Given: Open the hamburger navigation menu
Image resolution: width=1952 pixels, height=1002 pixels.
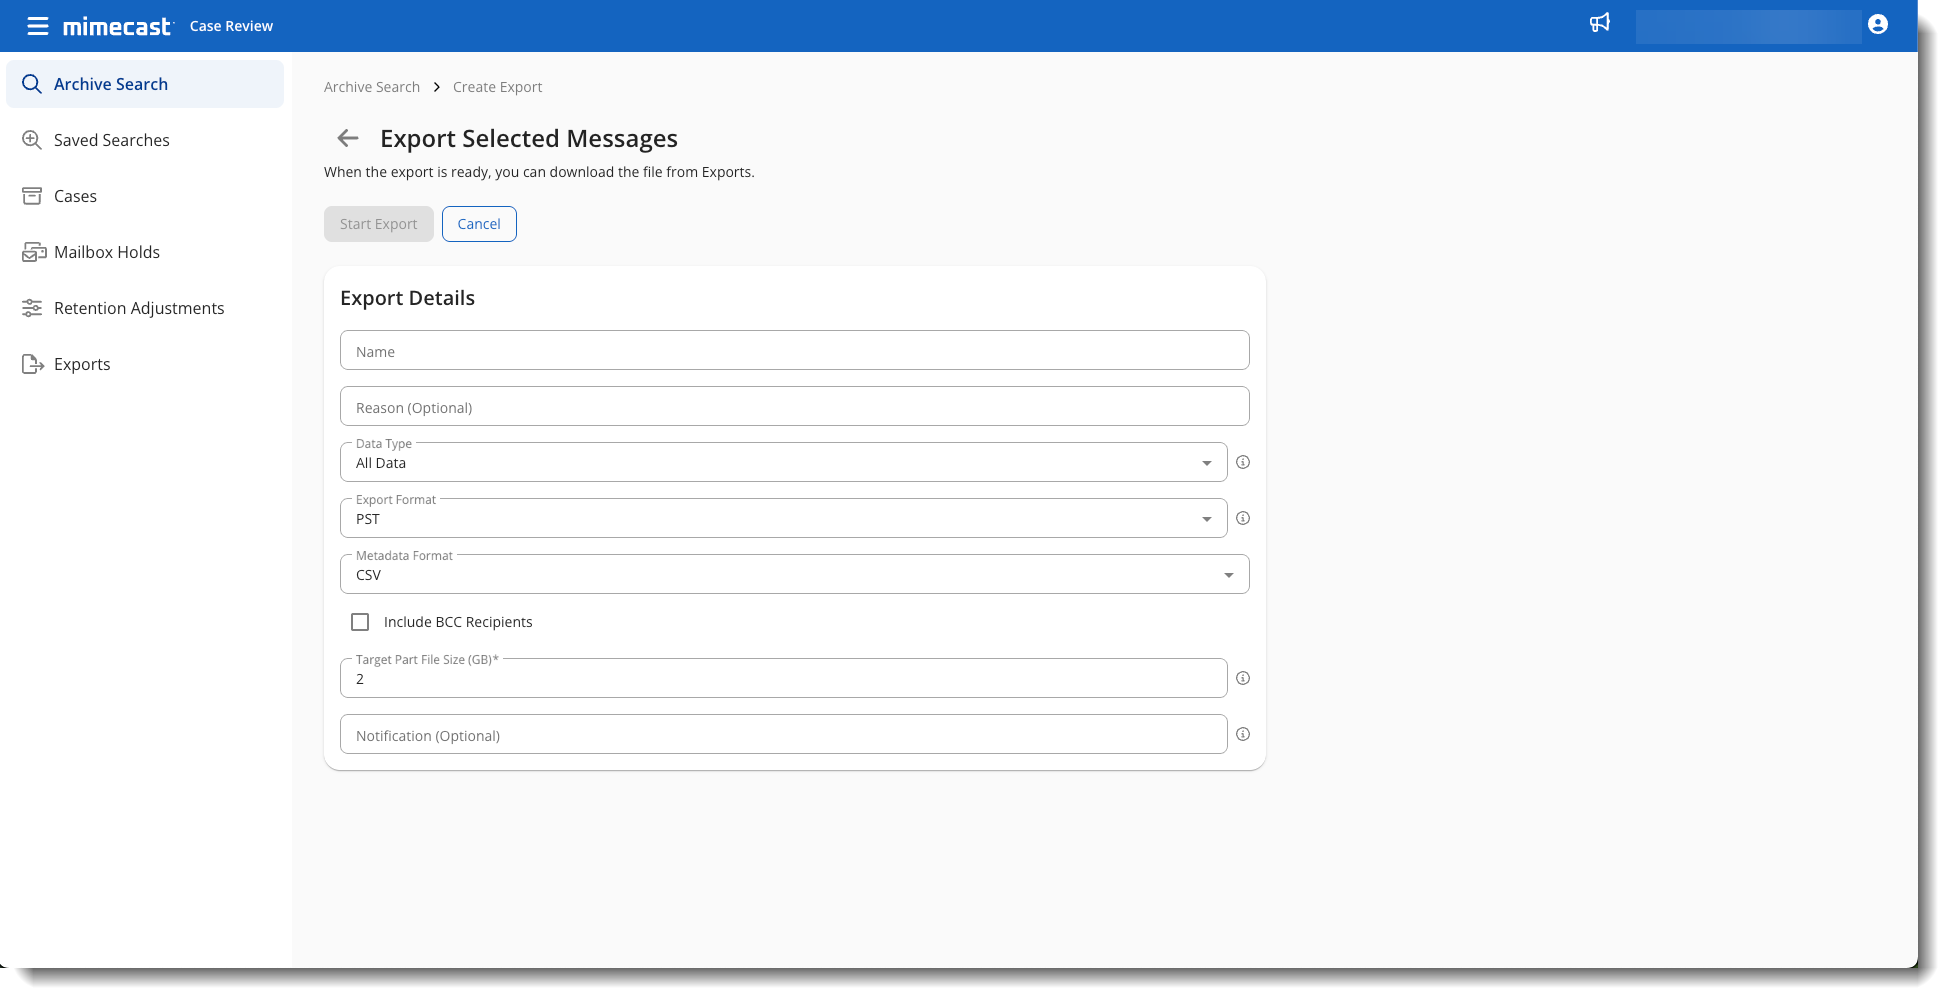Looking at the screenshot, I should [x=37, y=26].
